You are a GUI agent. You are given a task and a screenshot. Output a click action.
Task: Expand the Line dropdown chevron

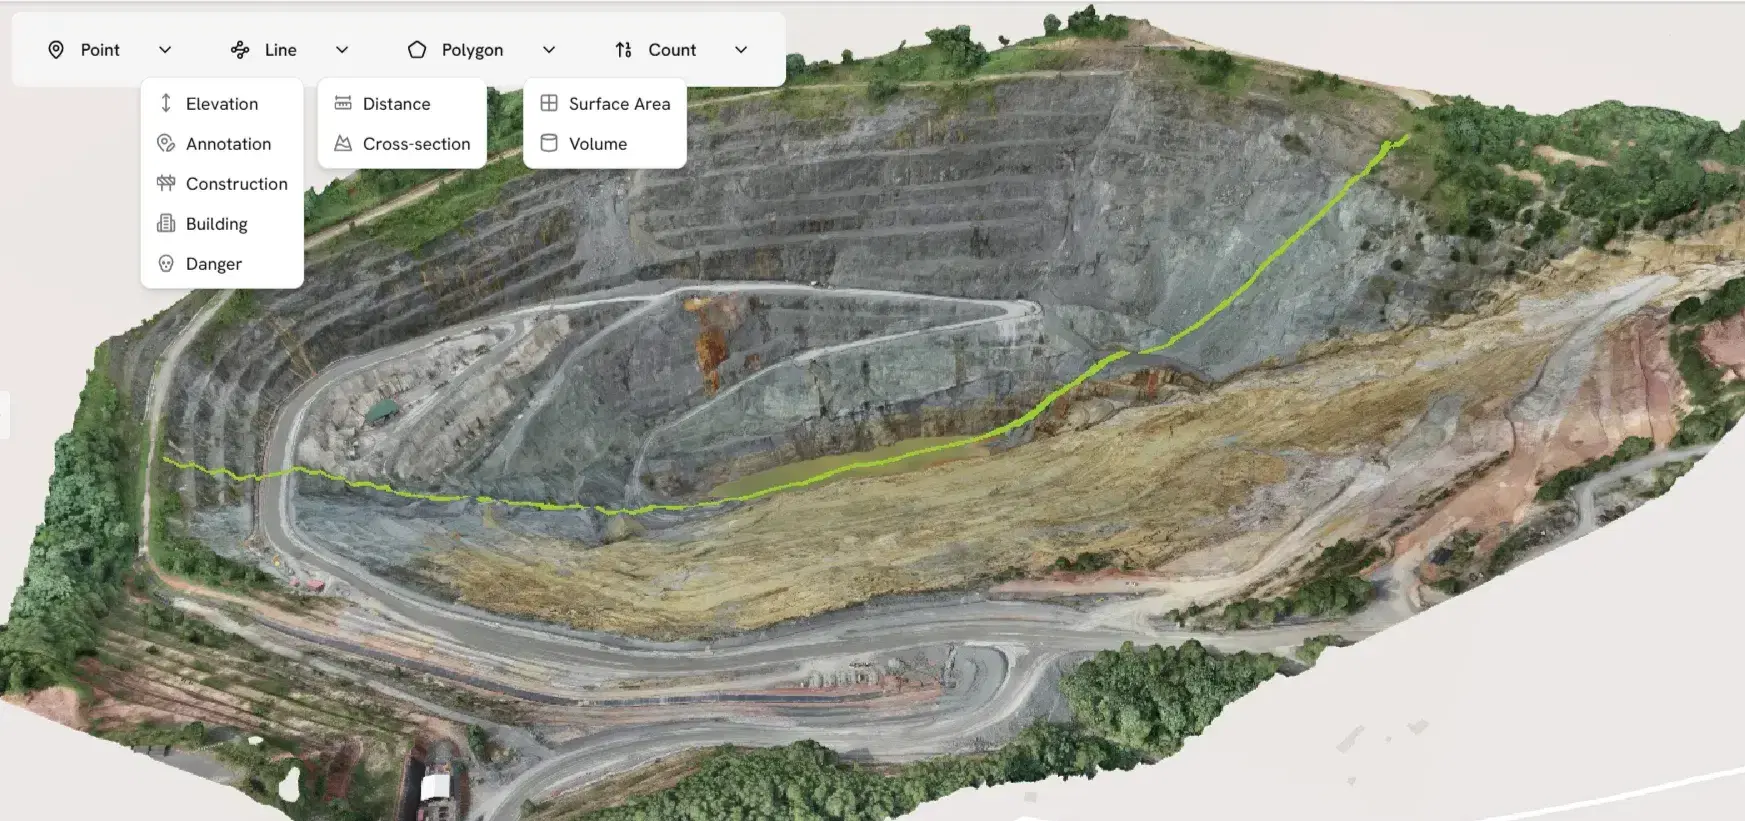point(342,50)
